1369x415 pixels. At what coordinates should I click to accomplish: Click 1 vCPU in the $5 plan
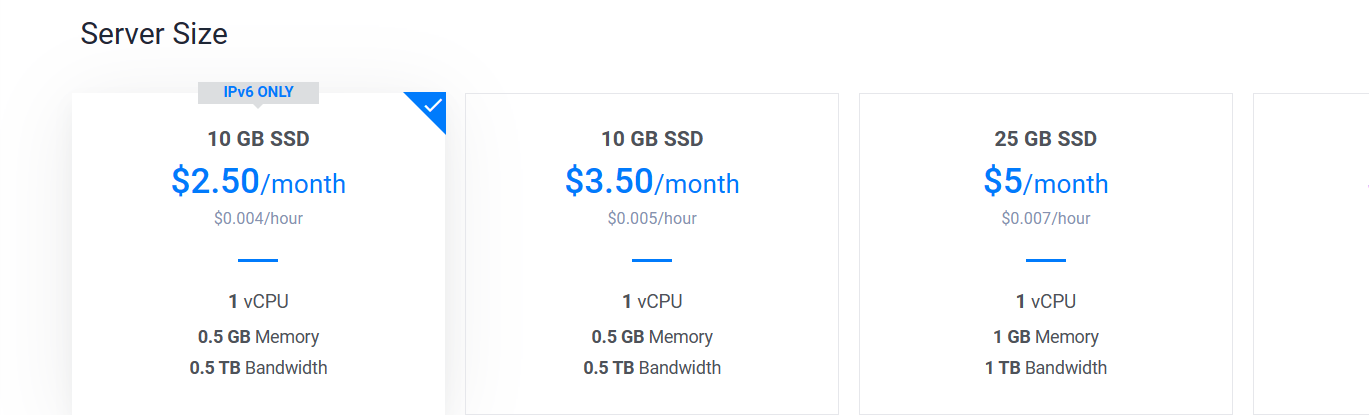[x=1046, y=301]
